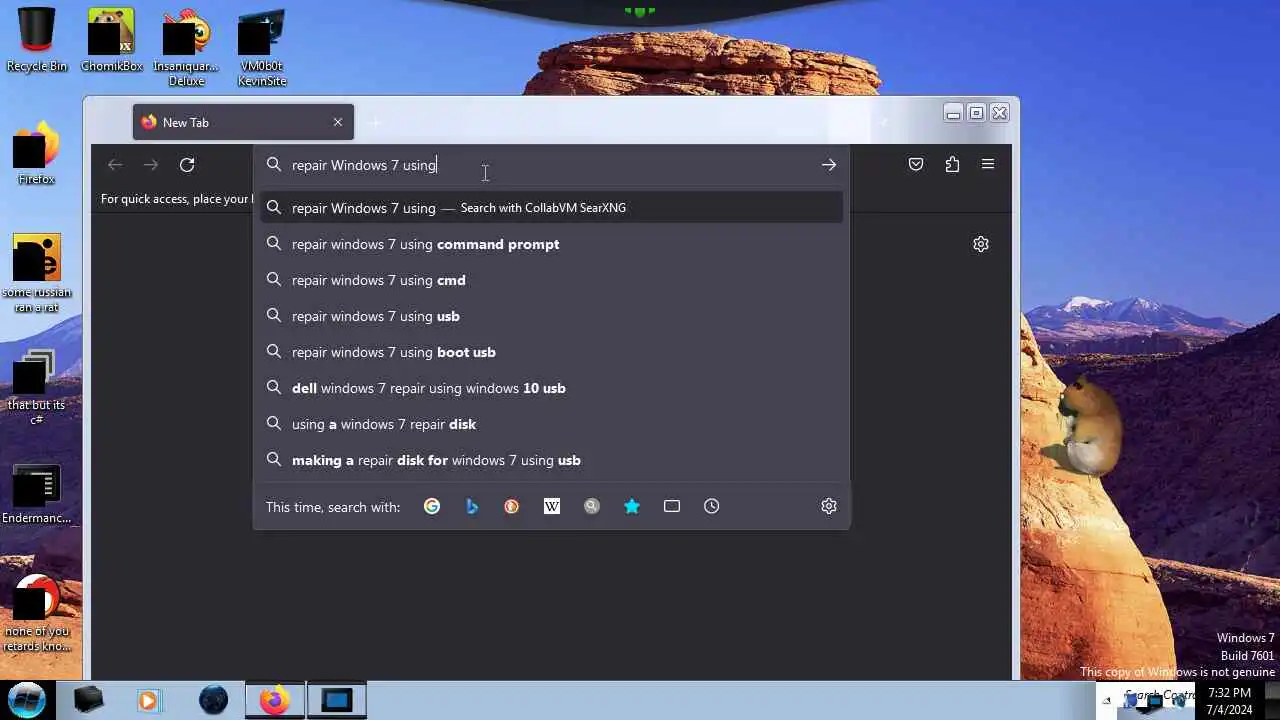Open the Windows Start button
Image resolution: width=1280 pixels, height=720 pixels.
27,699
